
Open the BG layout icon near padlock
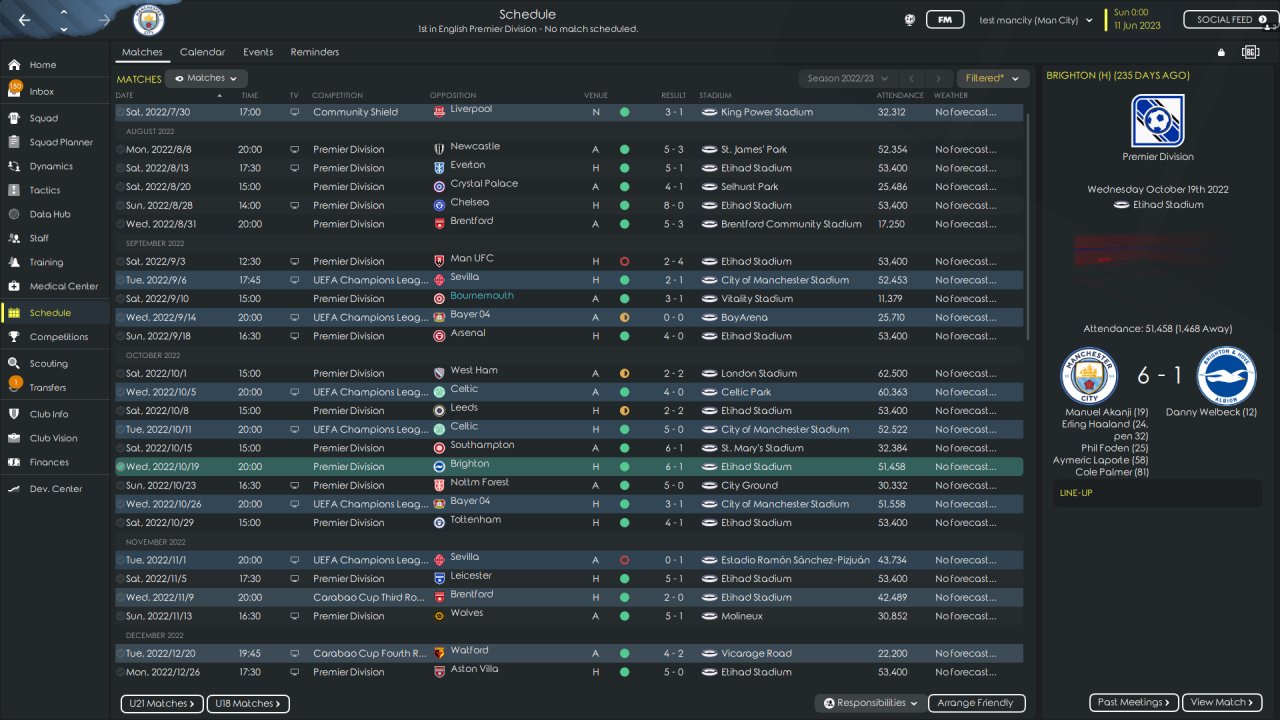coord(1250,52)
